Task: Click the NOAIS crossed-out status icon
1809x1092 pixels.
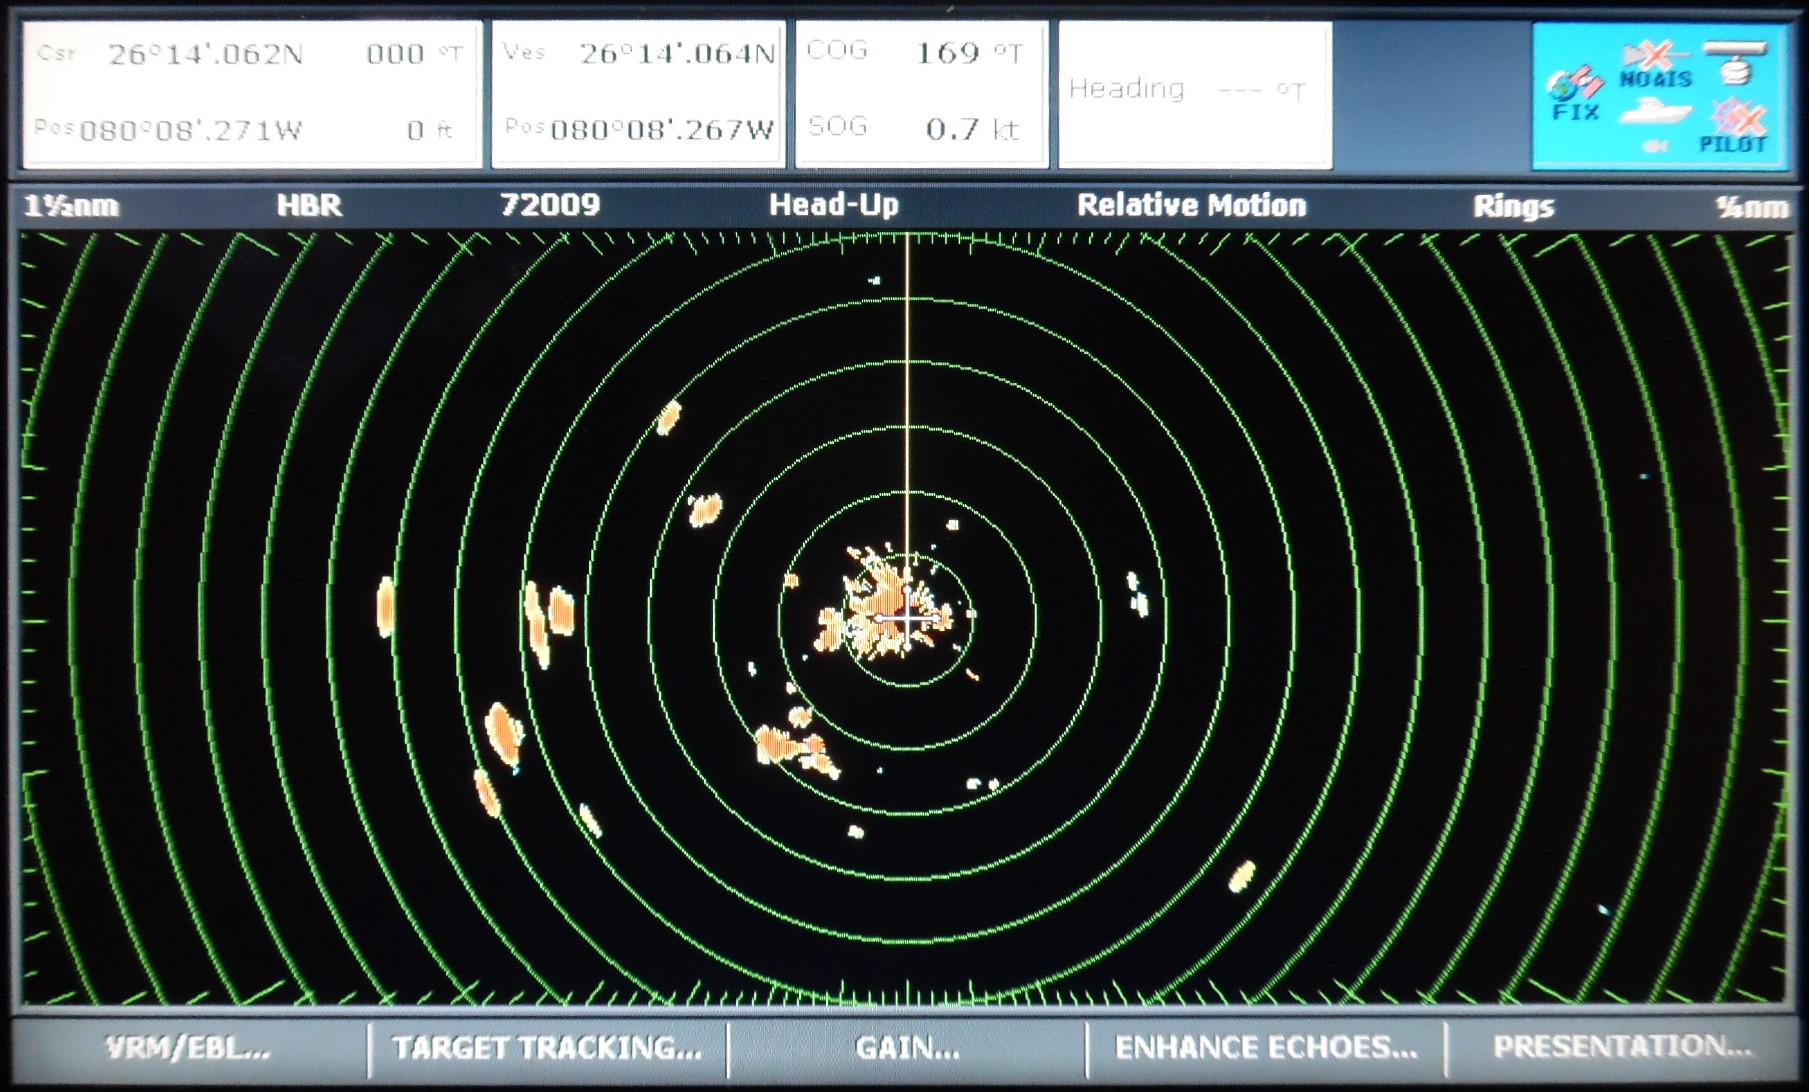Action: (x=1656, y=64)
